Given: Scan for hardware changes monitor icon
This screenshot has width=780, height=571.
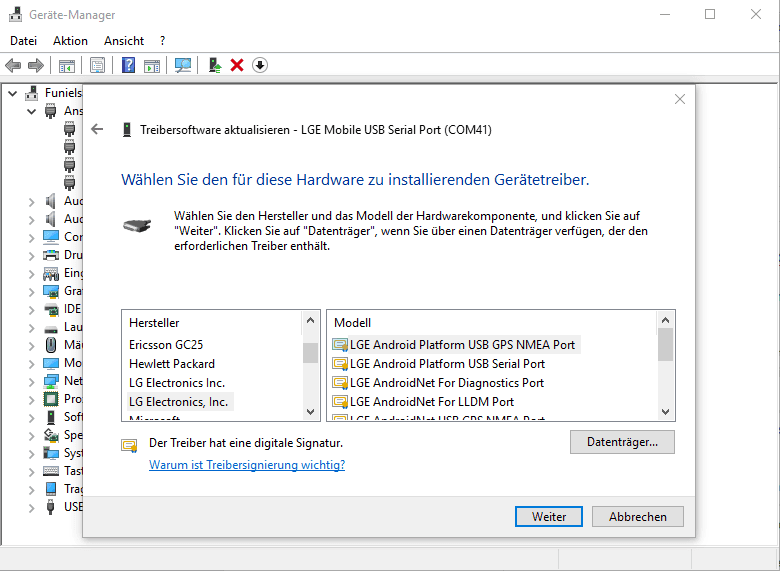Looking at the screenshot, I should pos(183,65).
